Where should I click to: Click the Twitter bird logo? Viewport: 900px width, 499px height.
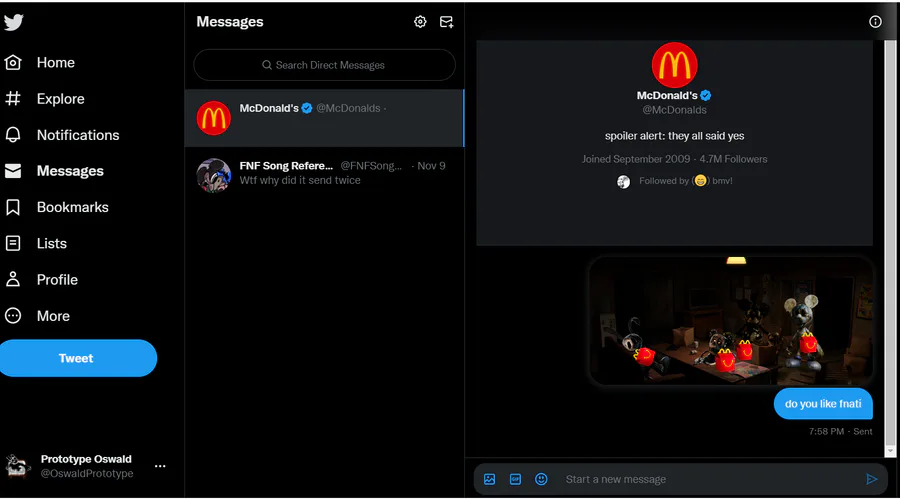coord(13,22)
